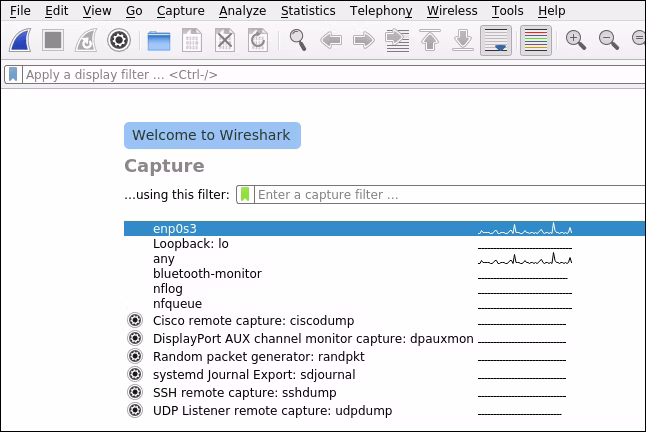646x432 pixels.
Task: Click the stop capture square icon
Action: pos(53,40)
